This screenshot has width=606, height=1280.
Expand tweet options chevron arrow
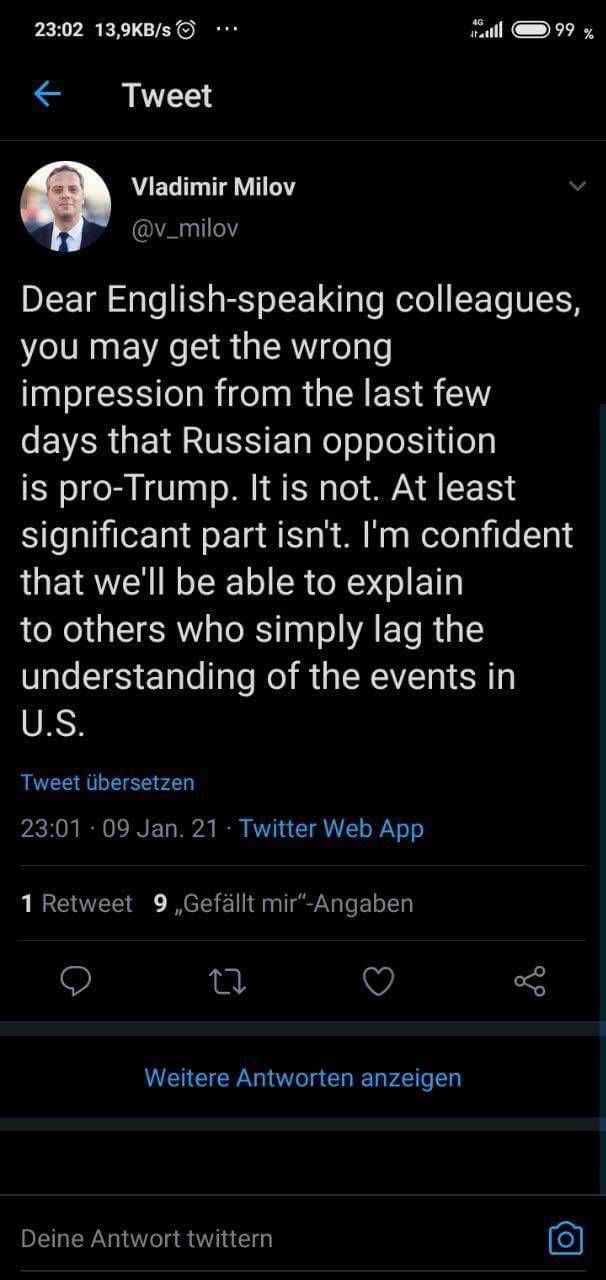click(x=577, y=186)
